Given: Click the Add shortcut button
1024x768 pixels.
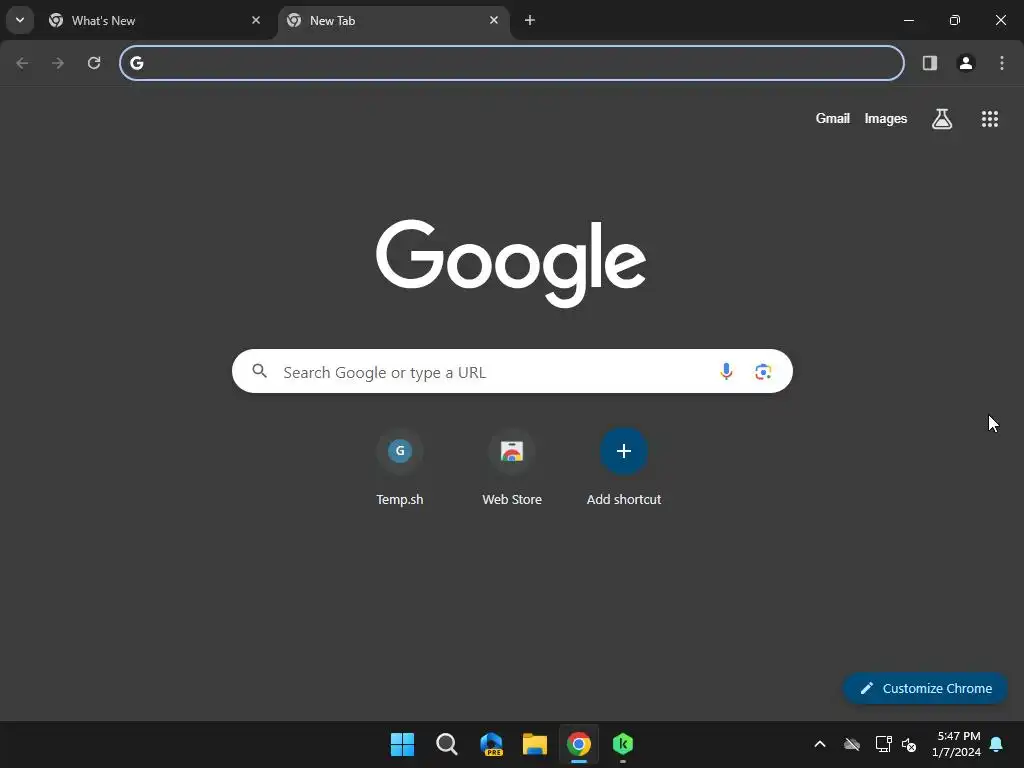Looking at the screenshot, I should [x=624, y=466].
